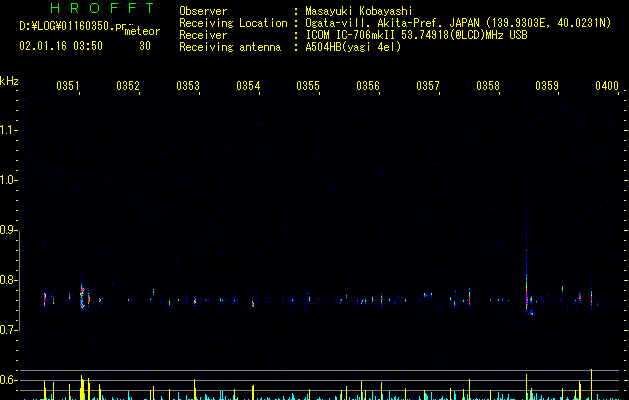The height and width of the screenshot is (400, 629).
Task: Click the 0.9 kHz axis label
Action: [x=9, y=230]
